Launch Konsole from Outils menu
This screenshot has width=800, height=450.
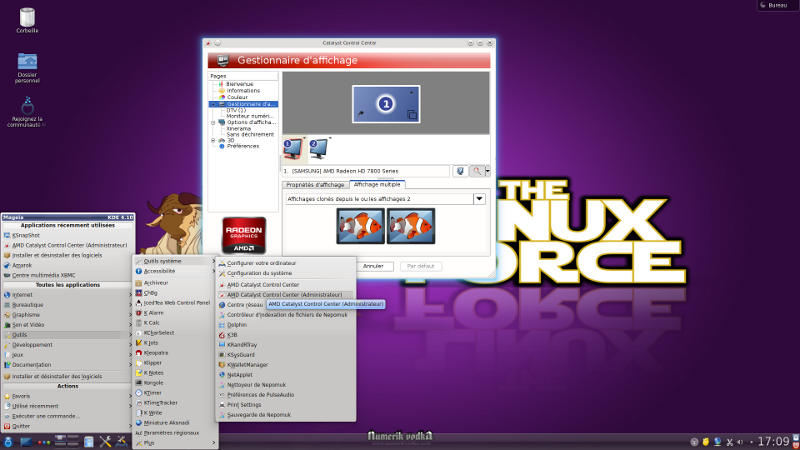[x=175, y=383]
